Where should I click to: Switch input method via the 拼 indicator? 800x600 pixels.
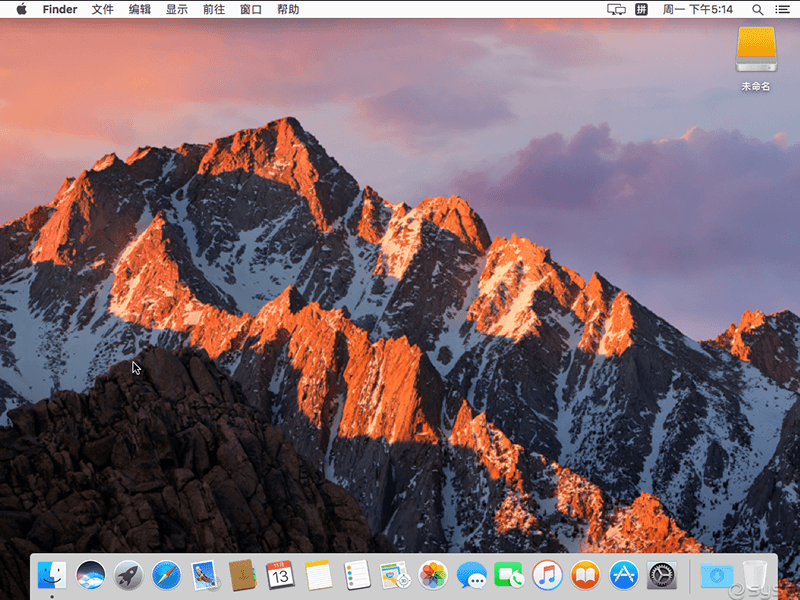click(640, 9)
